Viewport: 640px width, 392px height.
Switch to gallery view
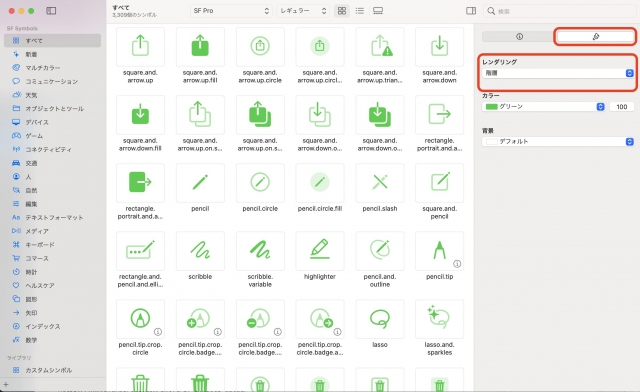pos(378,11)
